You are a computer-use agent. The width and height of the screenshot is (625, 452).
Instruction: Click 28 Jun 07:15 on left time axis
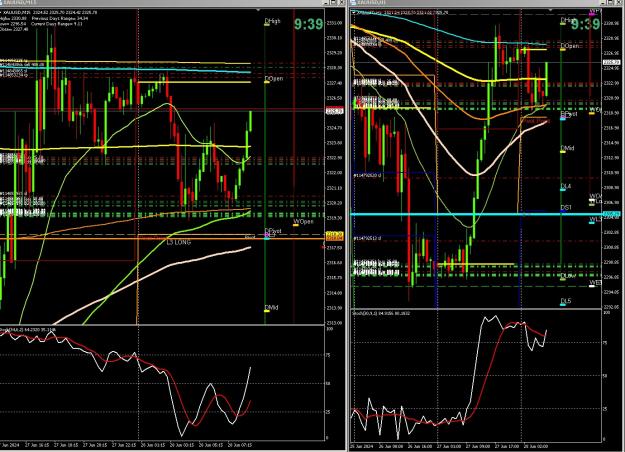pos(240,444)
